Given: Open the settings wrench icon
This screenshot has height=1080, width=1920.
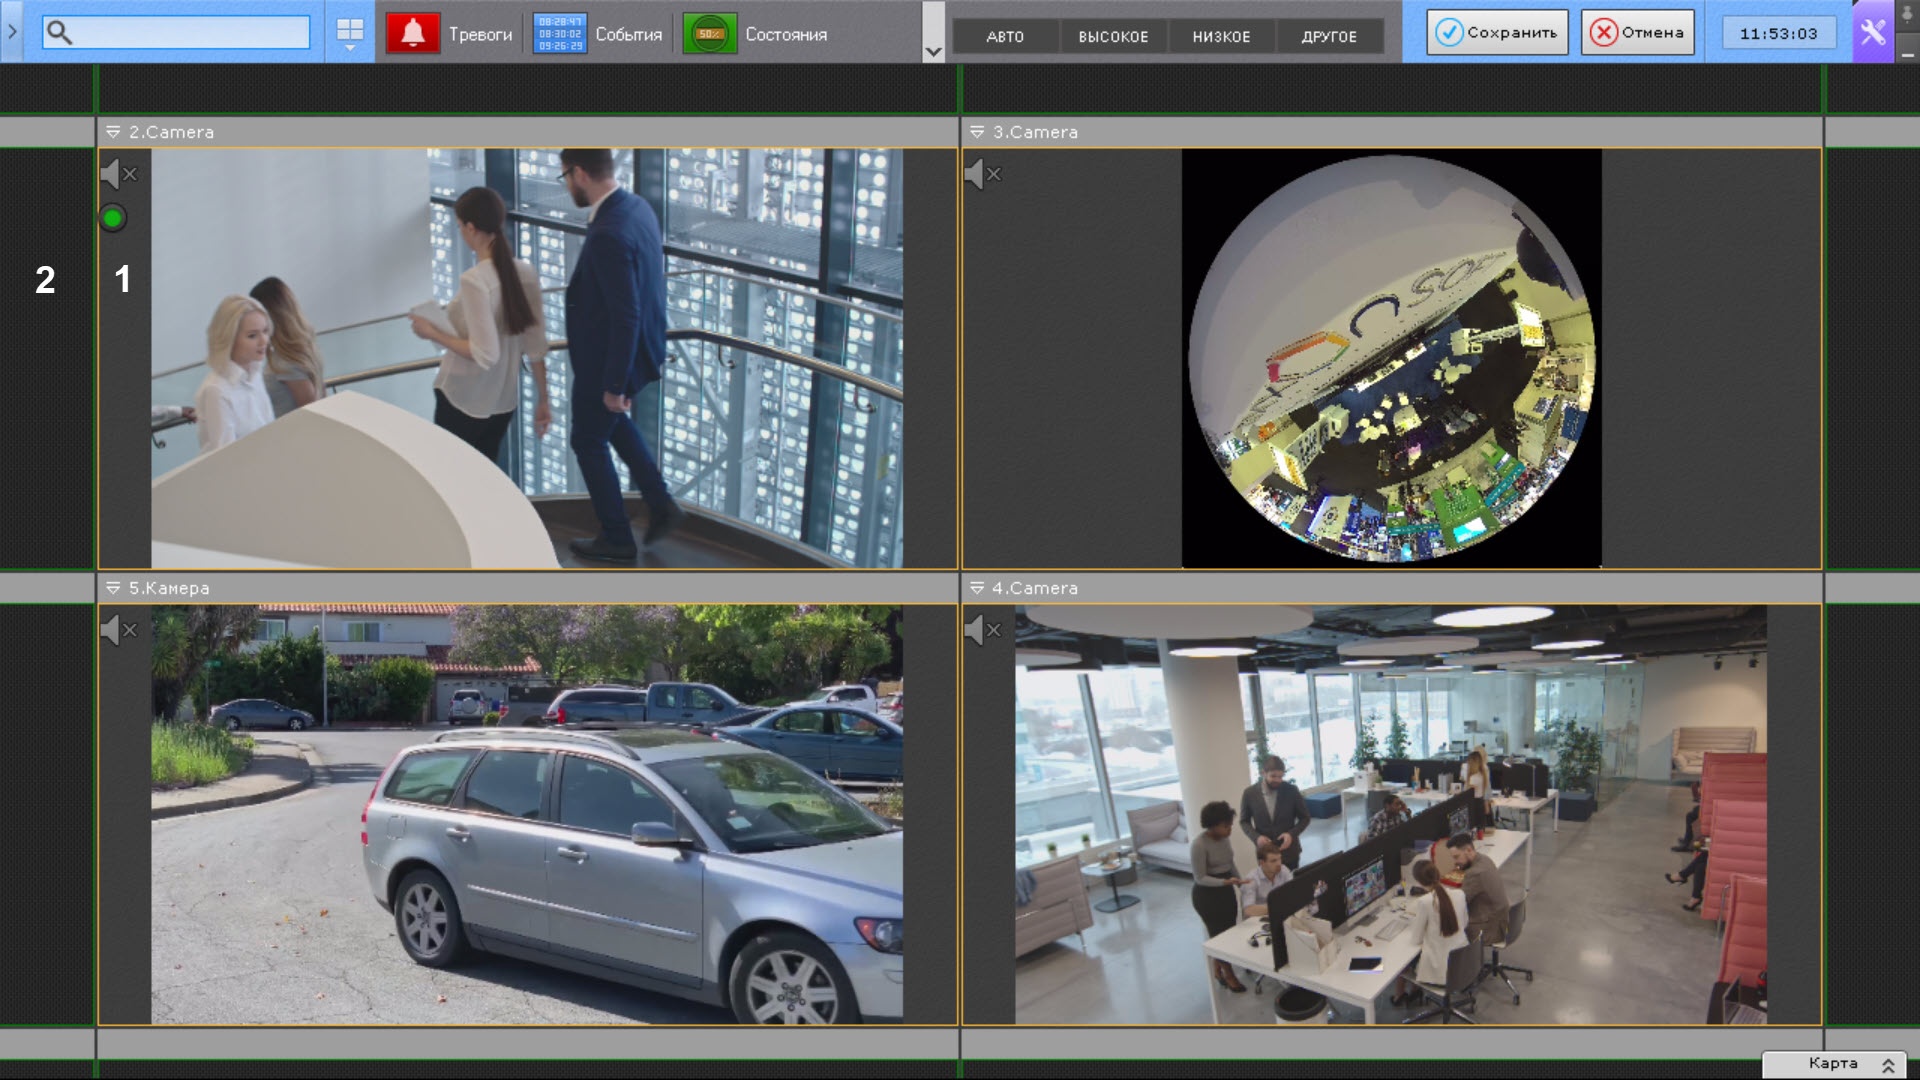Looking at the screenshot, I should point(1873,33).
